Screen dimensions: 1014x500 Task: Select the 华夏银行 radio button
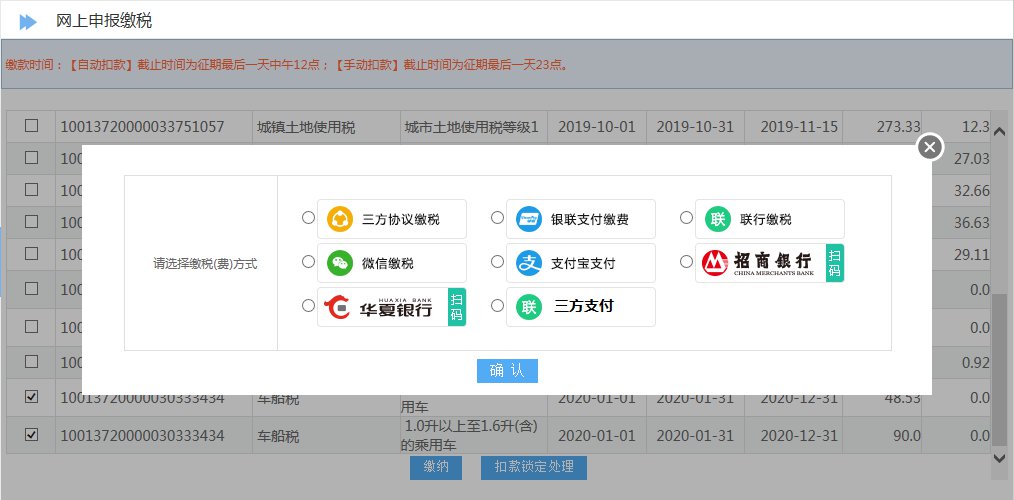pyautogui.click(x=308, y=306)
